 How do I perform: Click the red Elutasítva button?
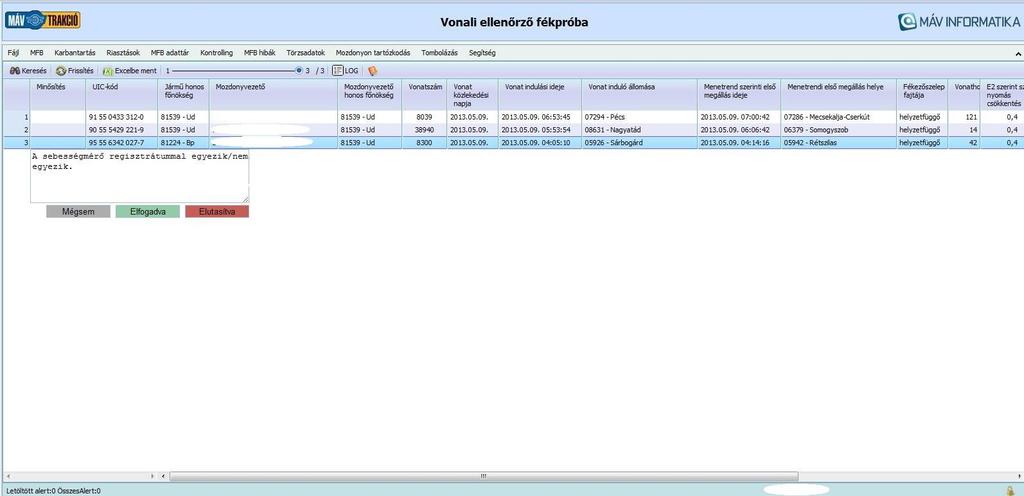click(x=217, y=211)
